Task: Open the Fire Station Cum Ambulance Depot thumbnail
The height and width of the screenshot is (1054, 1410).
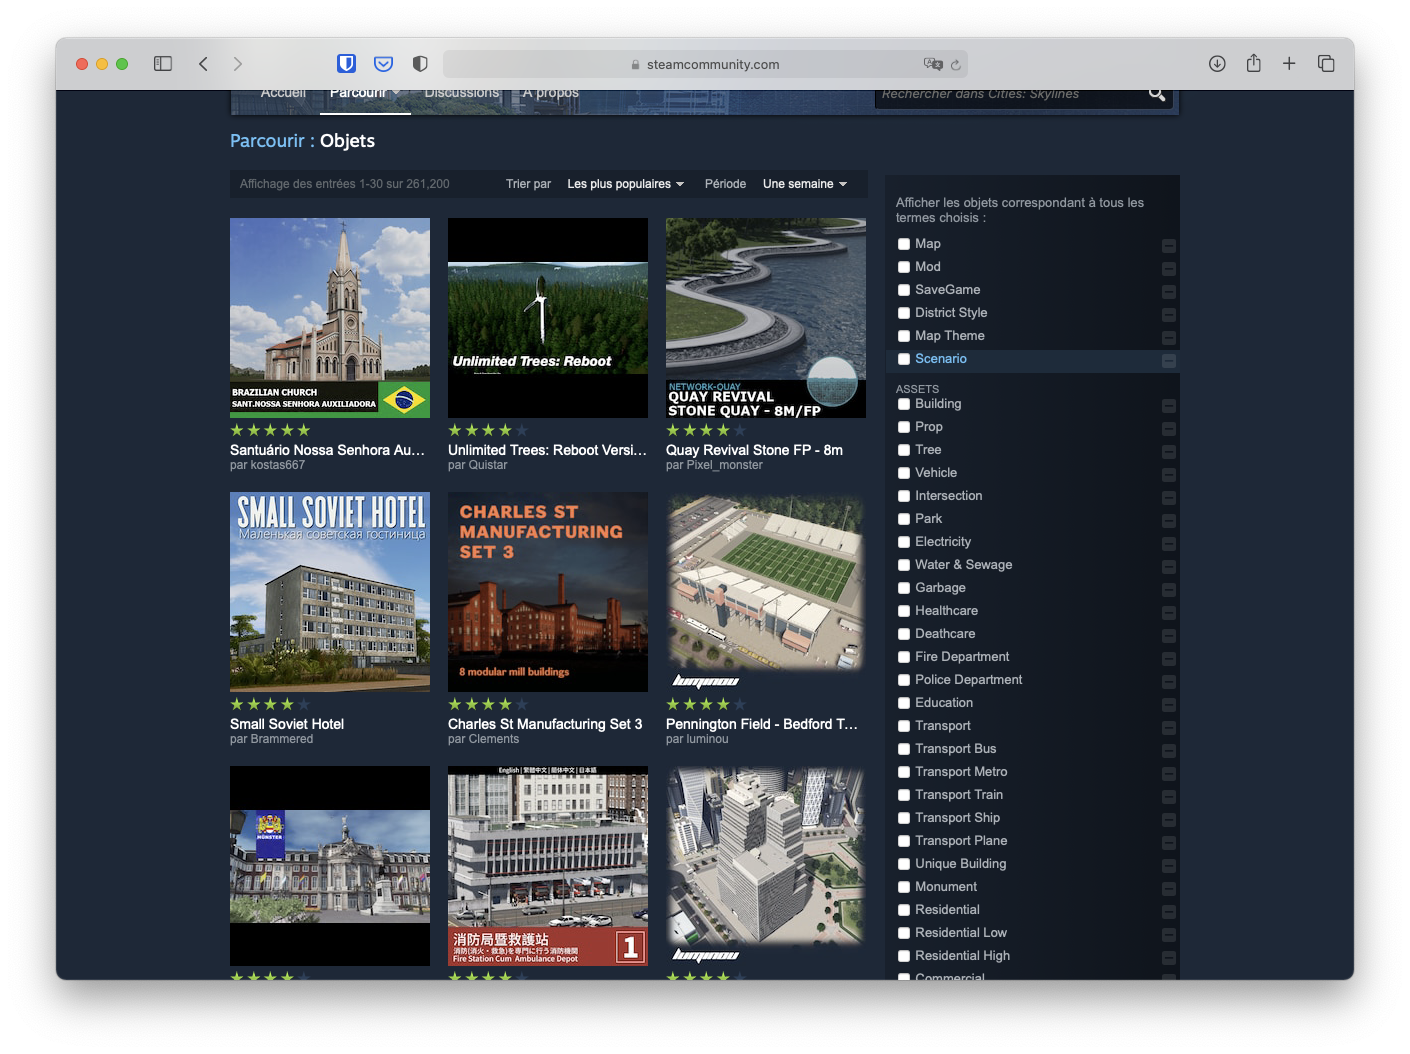Action: 548,866
